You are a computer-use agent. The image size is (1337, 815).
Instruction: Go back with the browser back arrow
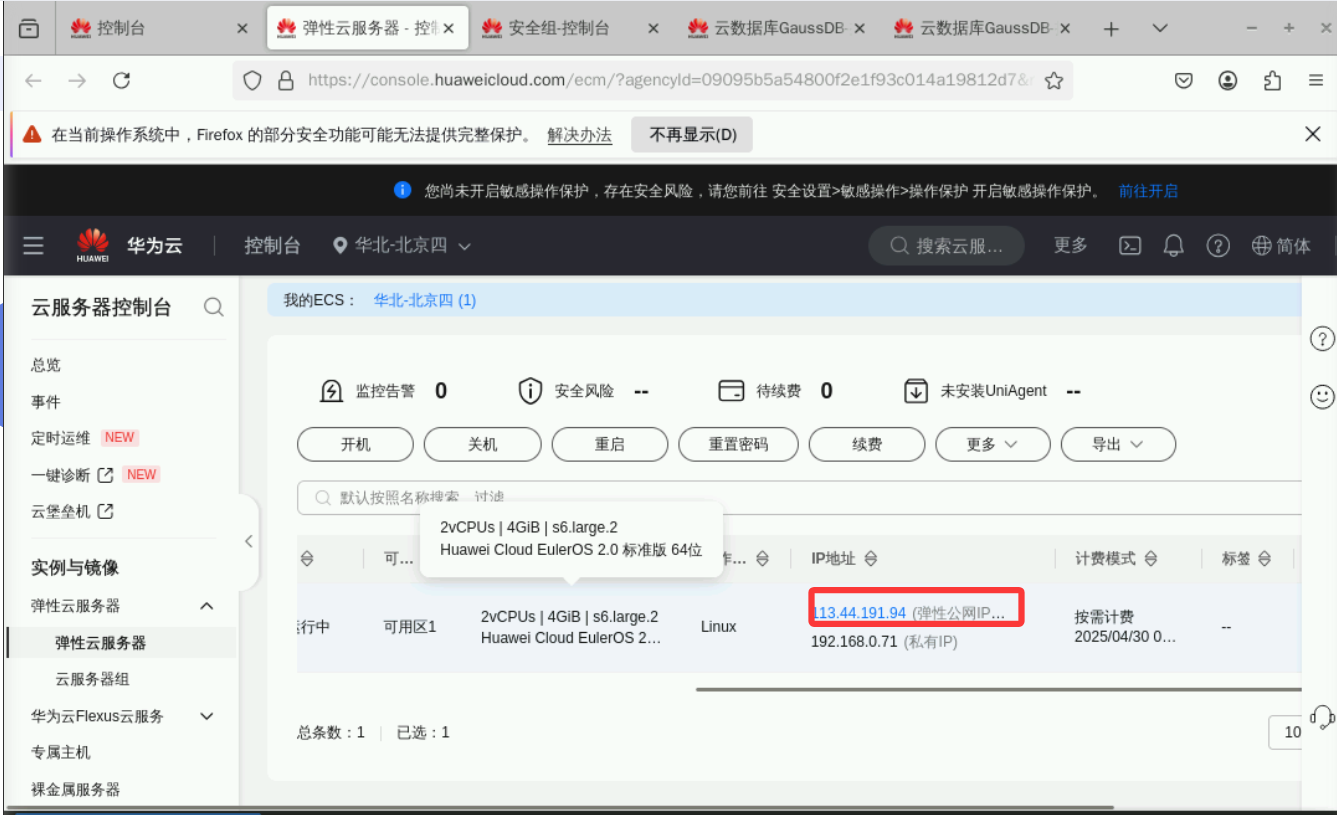(34, 81)
